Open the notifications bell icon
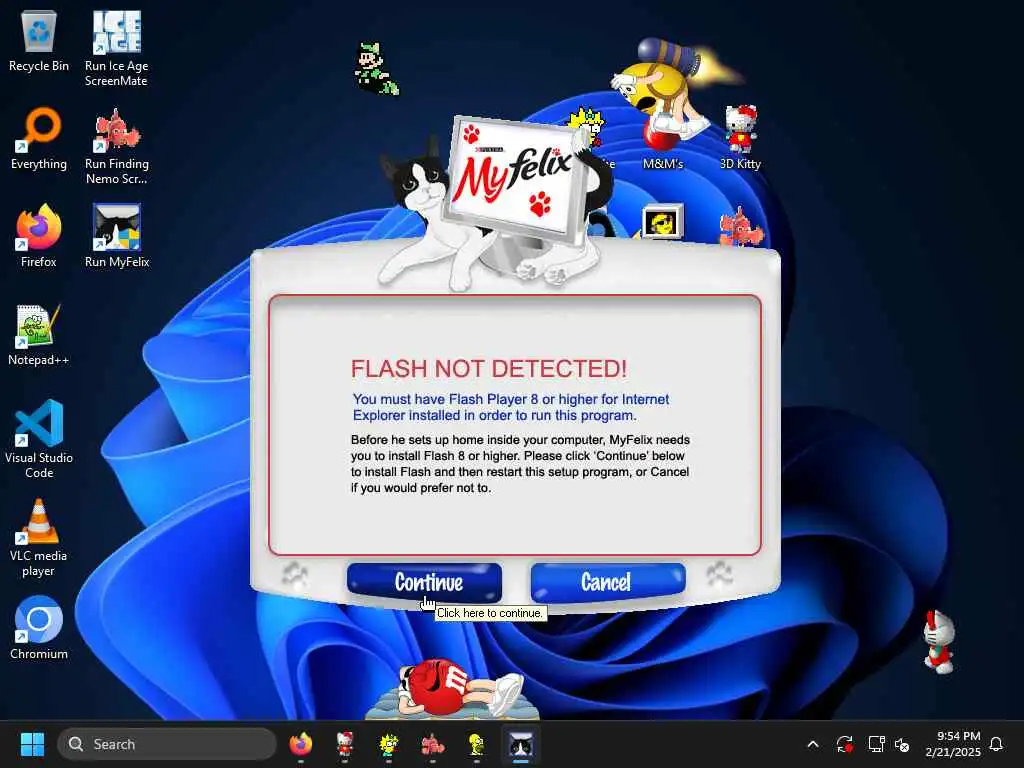Image resolution: width=1024 pixels, height=768 pixels. pyautogui.click(x=996, y=744)
